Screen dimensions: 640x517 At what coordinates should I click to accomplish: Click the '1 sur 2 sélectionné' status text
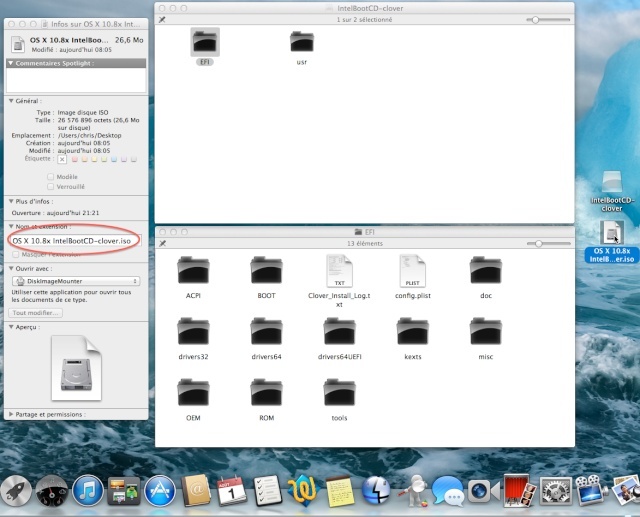click(x=364, y=20)
